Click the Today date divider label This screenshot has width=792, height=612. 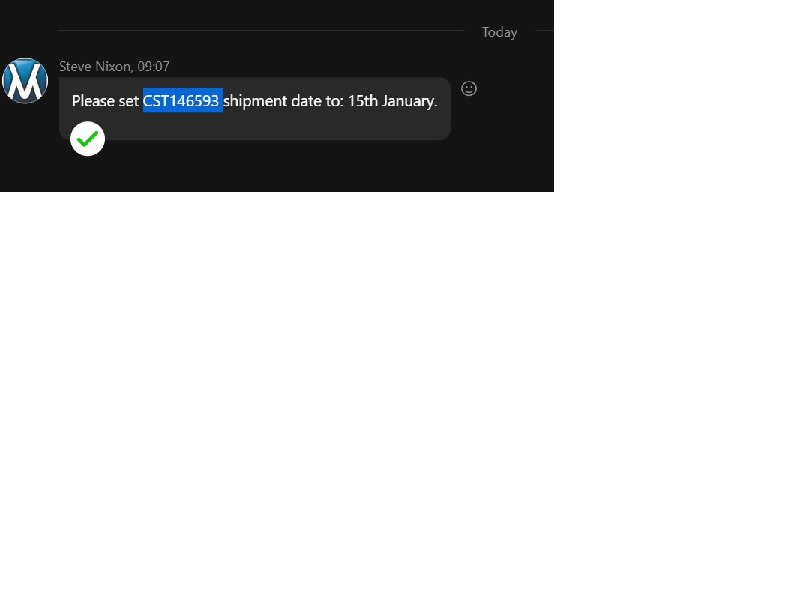499,32
